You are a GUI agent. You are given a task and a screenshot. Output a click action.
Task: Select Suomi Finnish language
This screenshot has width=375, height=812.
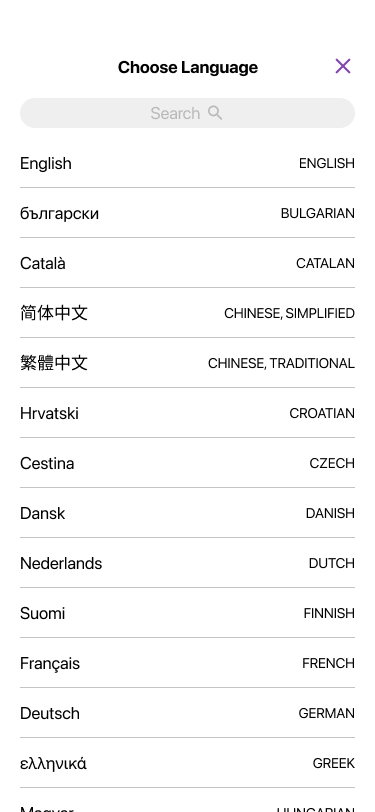tap(188, 613)
